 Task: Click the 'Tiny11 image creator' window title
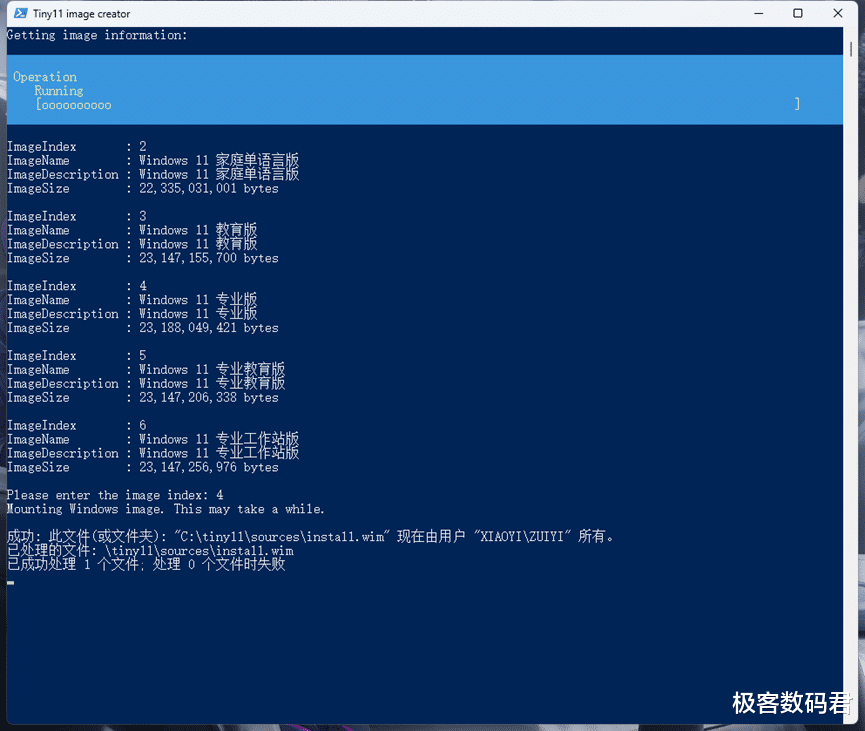(x=82, y=13)
